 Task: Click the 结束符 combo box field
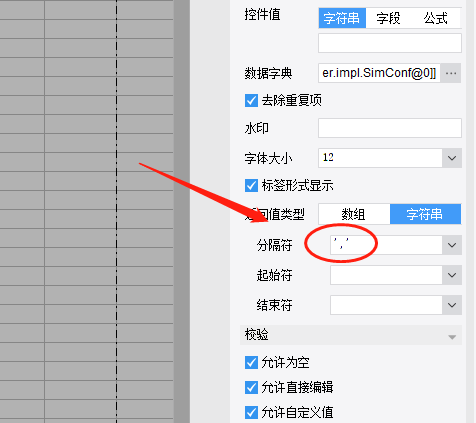tap(386, 305)
